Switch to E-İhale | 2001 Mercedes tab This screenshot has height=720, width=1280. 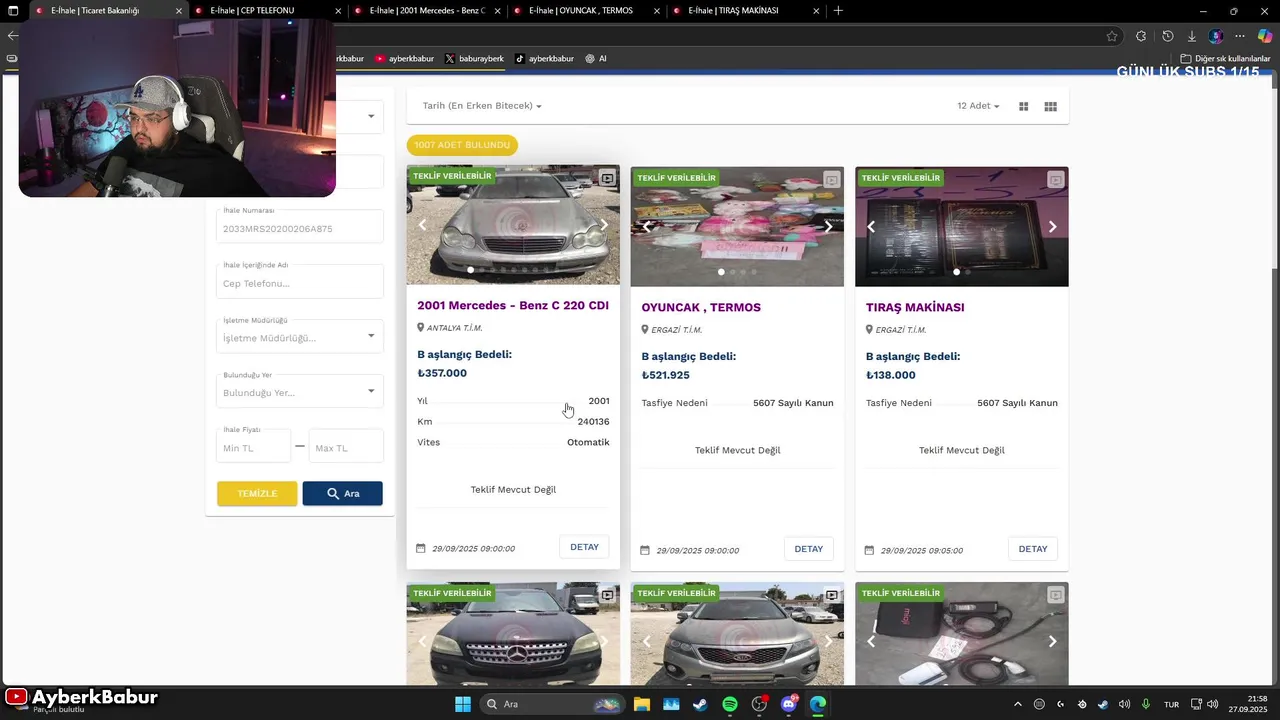[427, 11]
